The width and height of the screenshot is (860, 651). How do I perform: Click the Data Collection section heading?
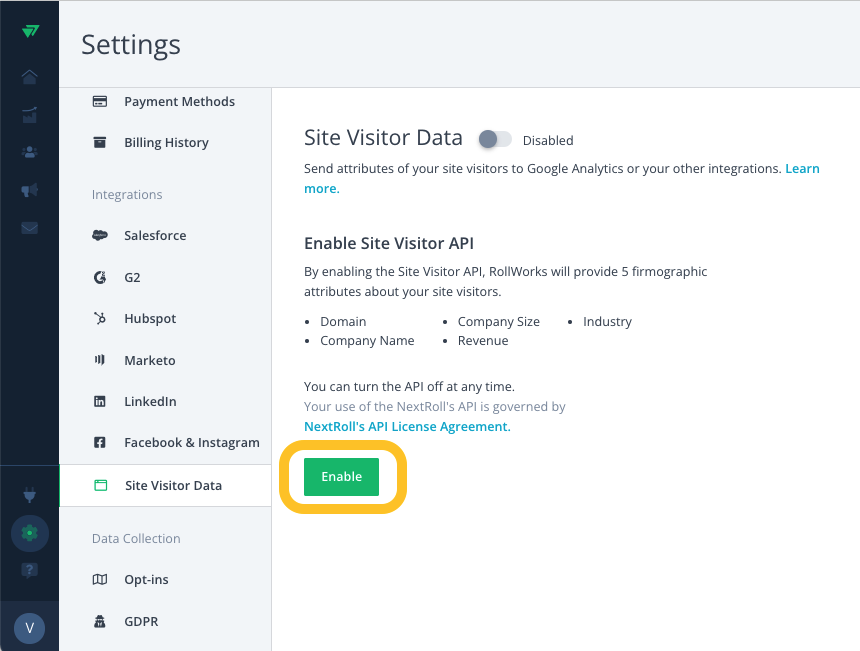tap(136, 539)
